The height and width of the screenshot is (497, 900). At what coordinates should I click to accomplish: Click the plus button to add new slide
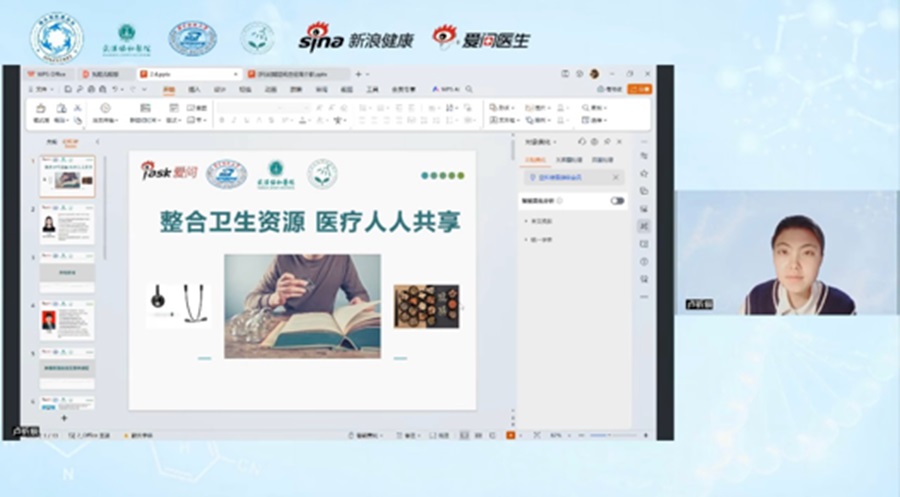click(x=65, y=419)
